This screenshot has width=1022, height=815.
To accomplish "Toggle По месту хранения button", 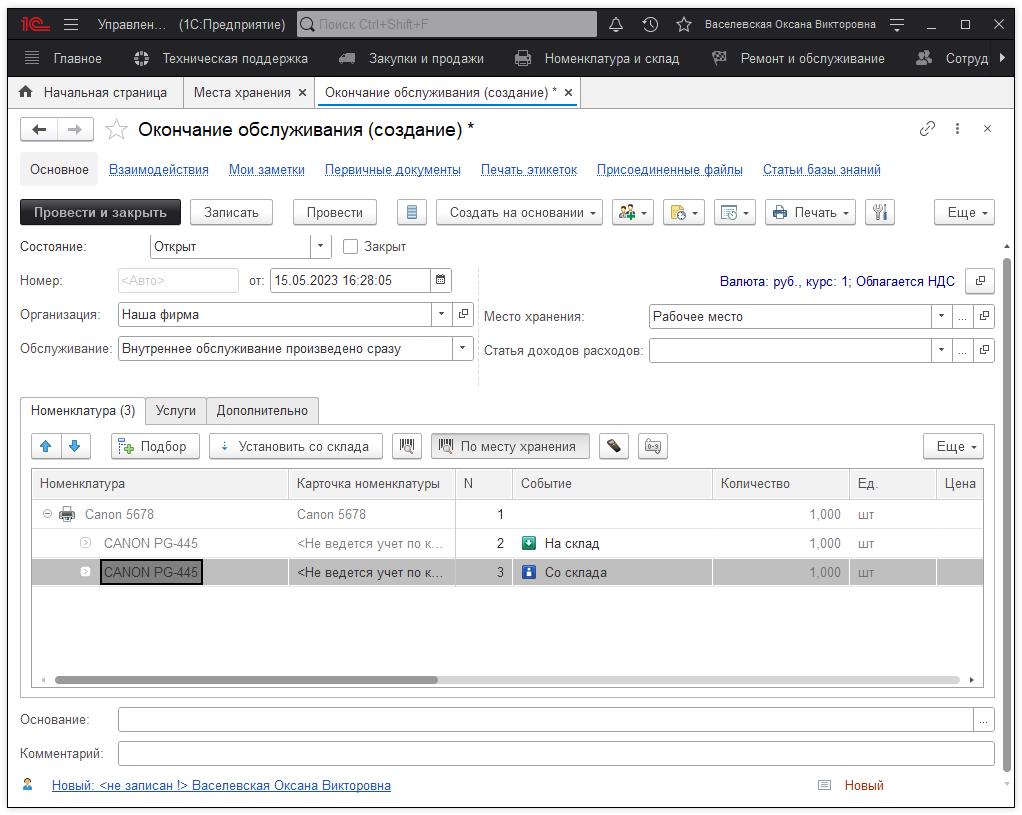I will pyautogui.click(x=510, y=447).
